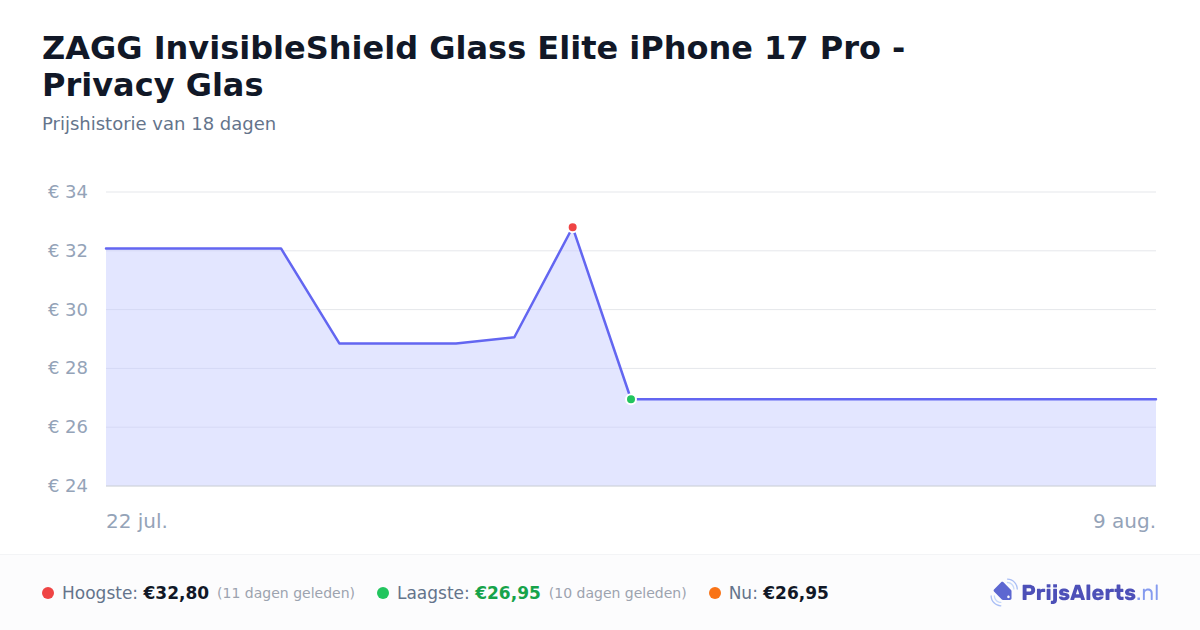Click the €32,80 highest price value
Viewport: 1200px width, 630px height.
(176, 593)
